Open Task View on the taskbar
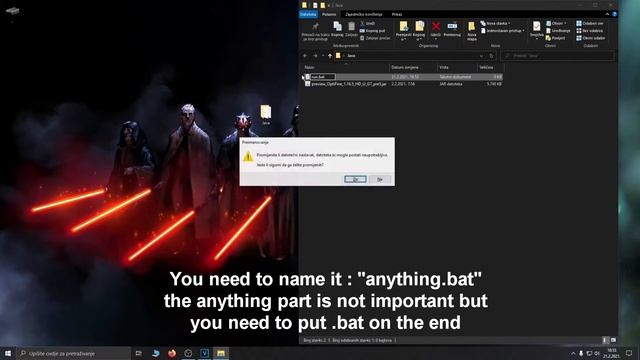 (x=138, y=353)
